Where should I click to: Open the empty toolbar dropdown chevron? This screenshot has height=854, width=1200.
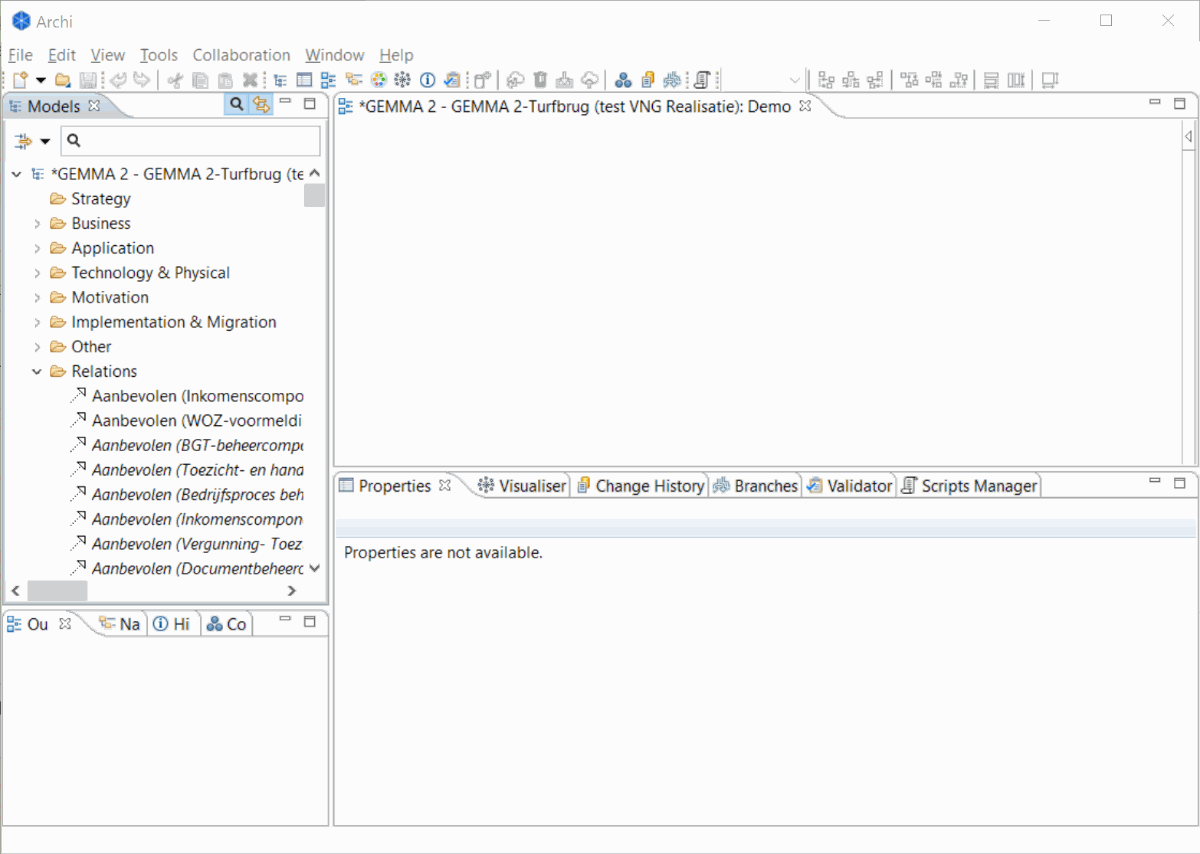point(795,80)
